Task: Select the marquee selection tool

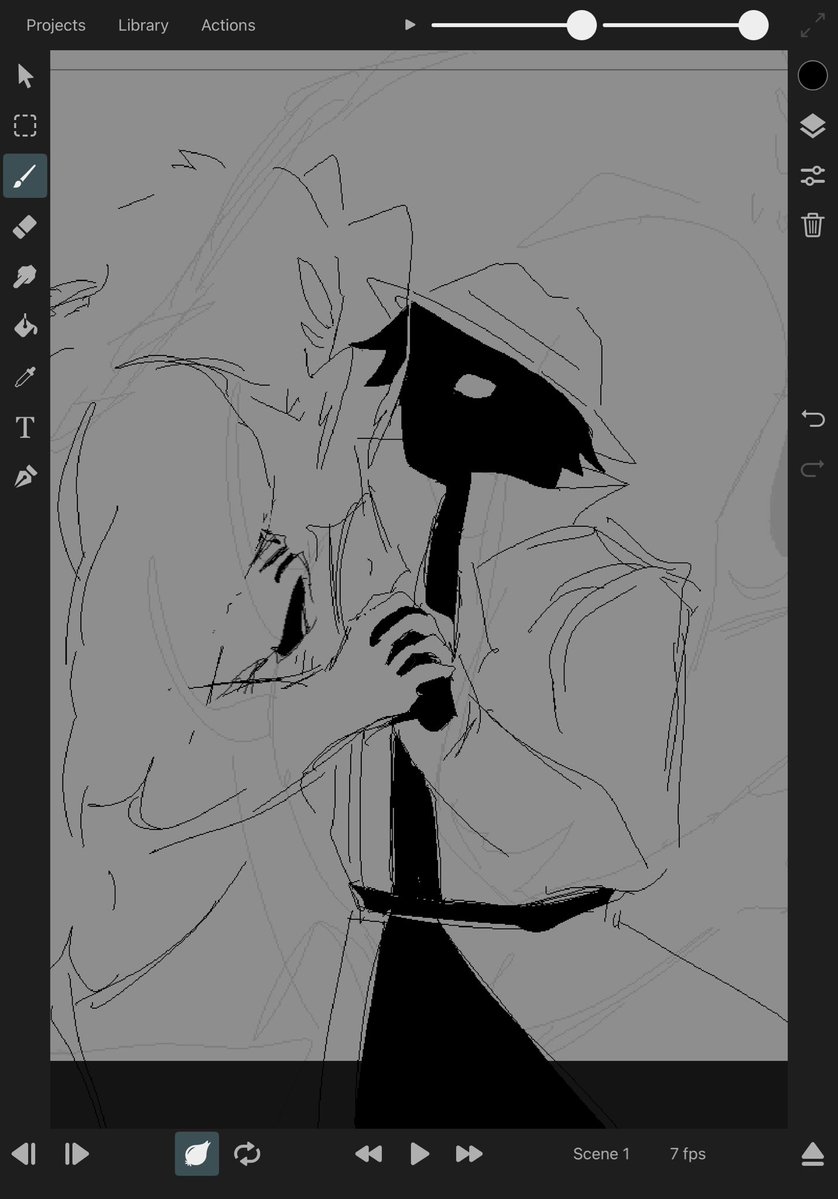Action: (x=25, y=125)
